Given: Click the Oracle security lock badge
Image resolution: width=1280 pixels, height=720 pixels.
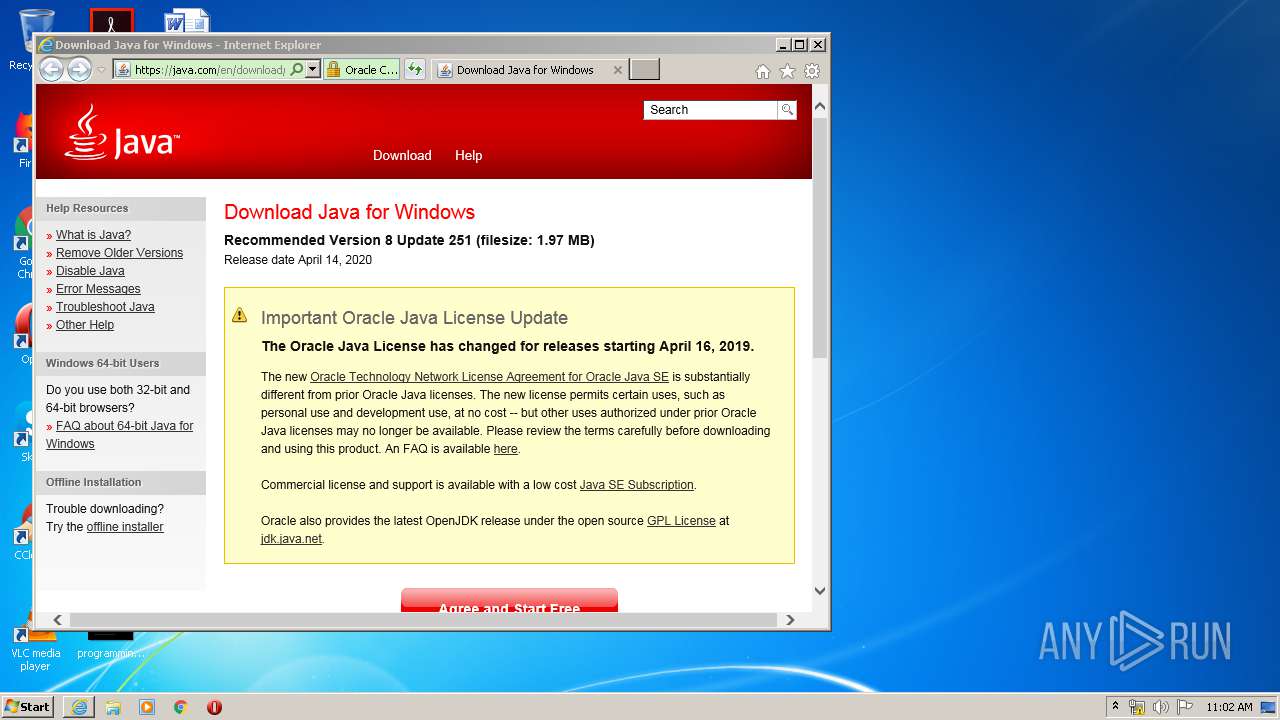Looking at the screenshot, I should [x=362, y=70].
